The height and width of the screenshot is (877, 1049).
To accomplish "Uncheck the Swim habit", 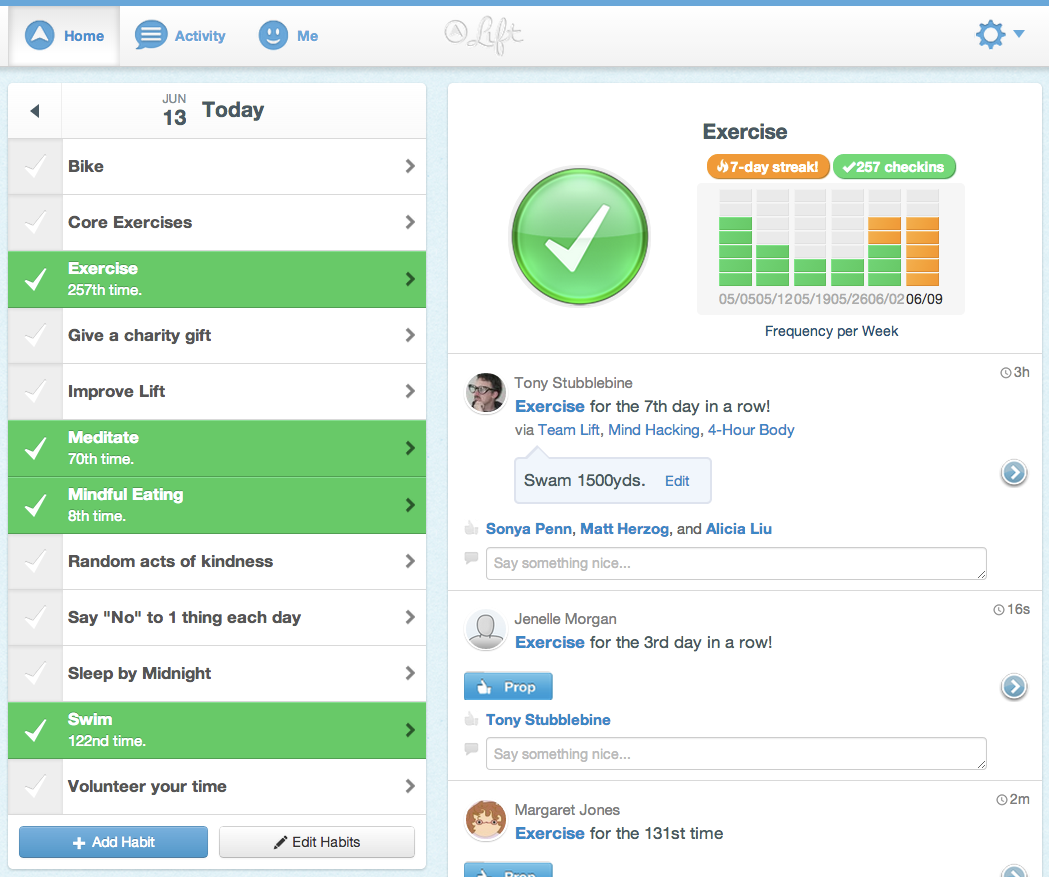I will coord(35,730).
